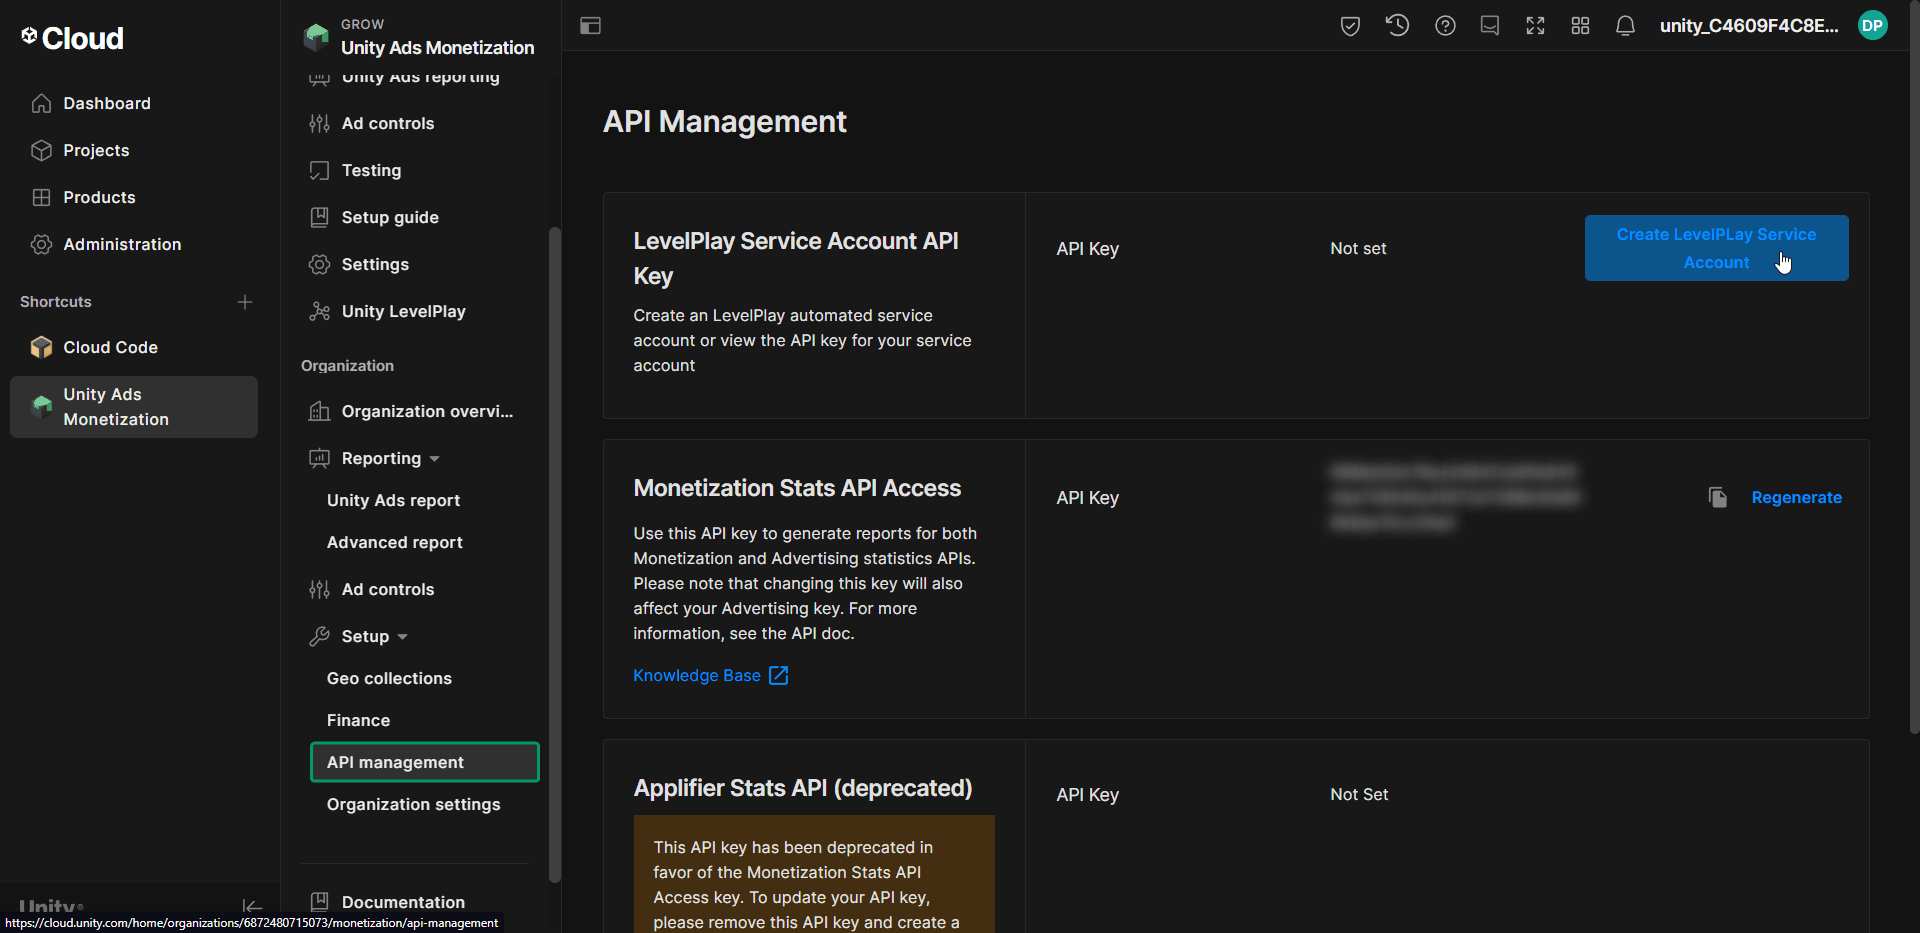Open the apps grid icon
1920x933 pixels.
(1580, 26)
